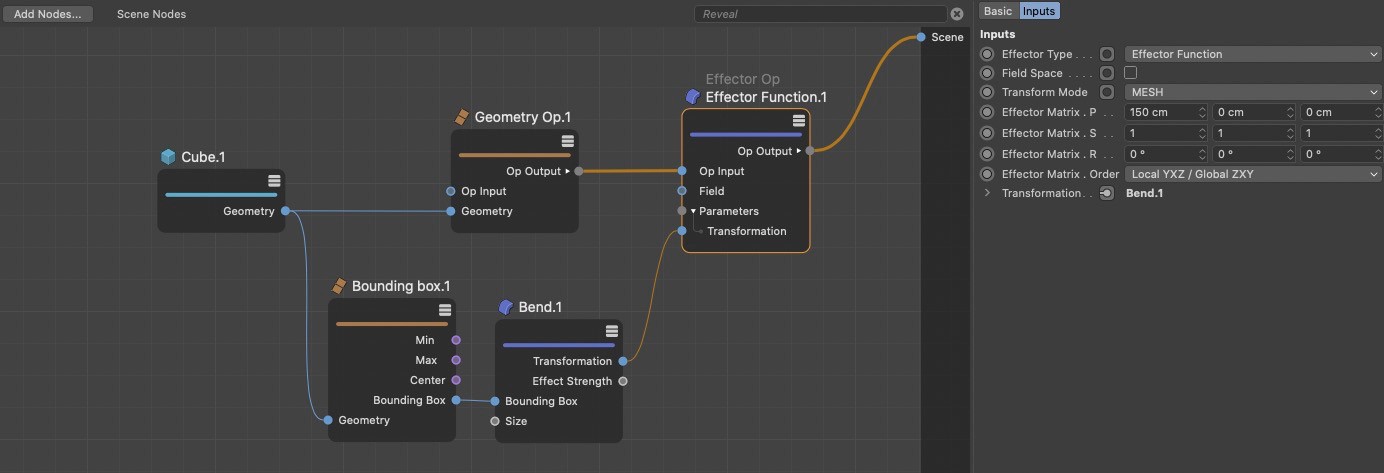Toggle the Field Space checkbox
The width and height of the screenshot is (1384, 473).
(1131, 73)
